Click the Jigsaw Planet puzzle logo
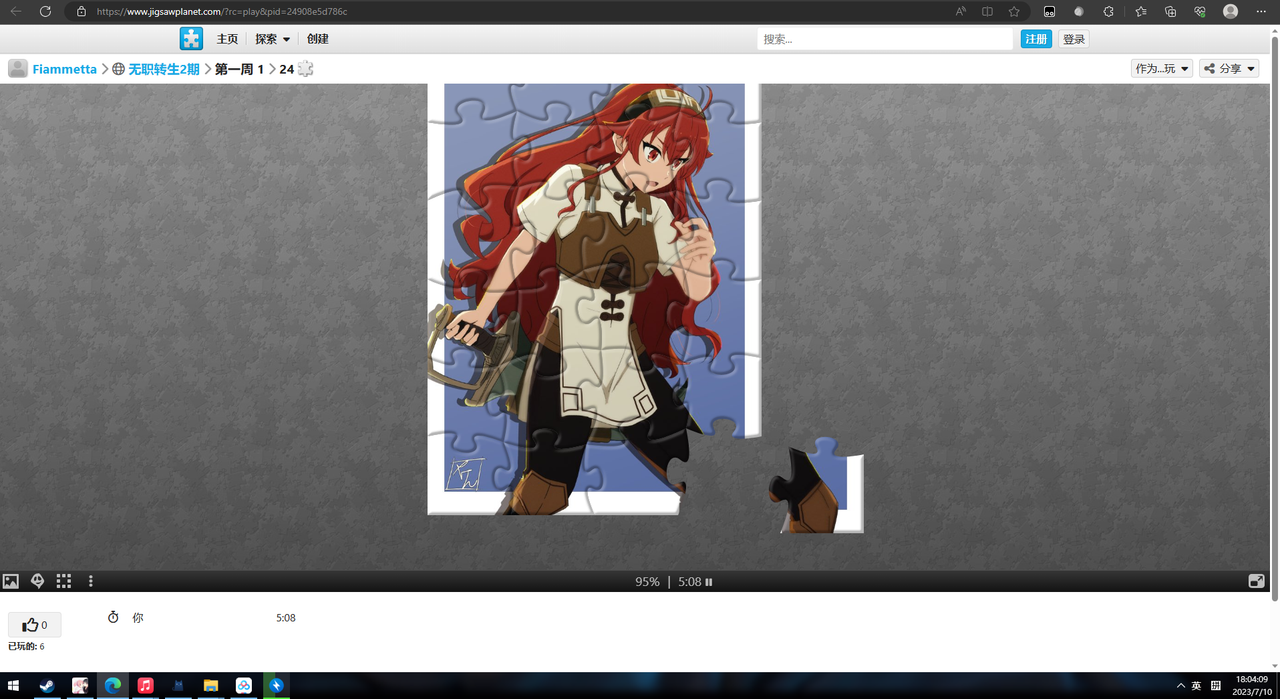The height and width of the screenshot is (699, 1280). 191,39
